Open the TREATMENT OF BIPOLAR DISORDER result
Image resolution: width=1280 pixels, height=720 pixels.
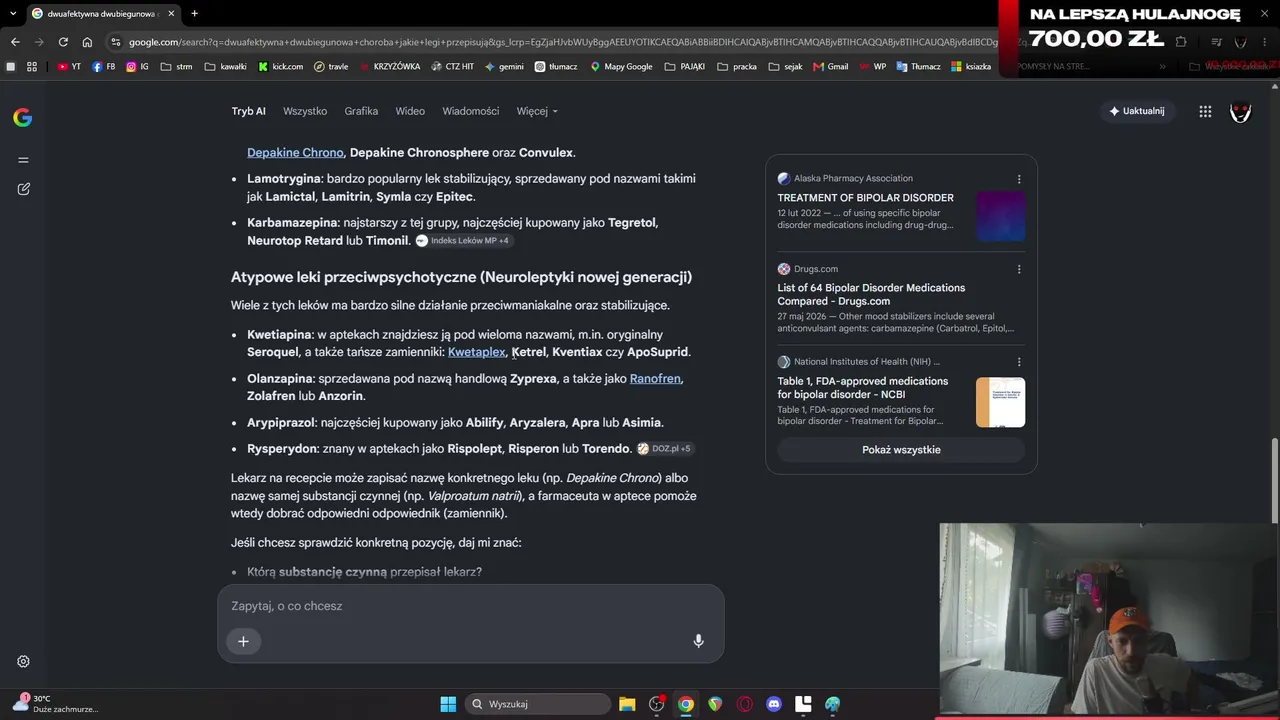pyautogui.click(x=866, y=198)
